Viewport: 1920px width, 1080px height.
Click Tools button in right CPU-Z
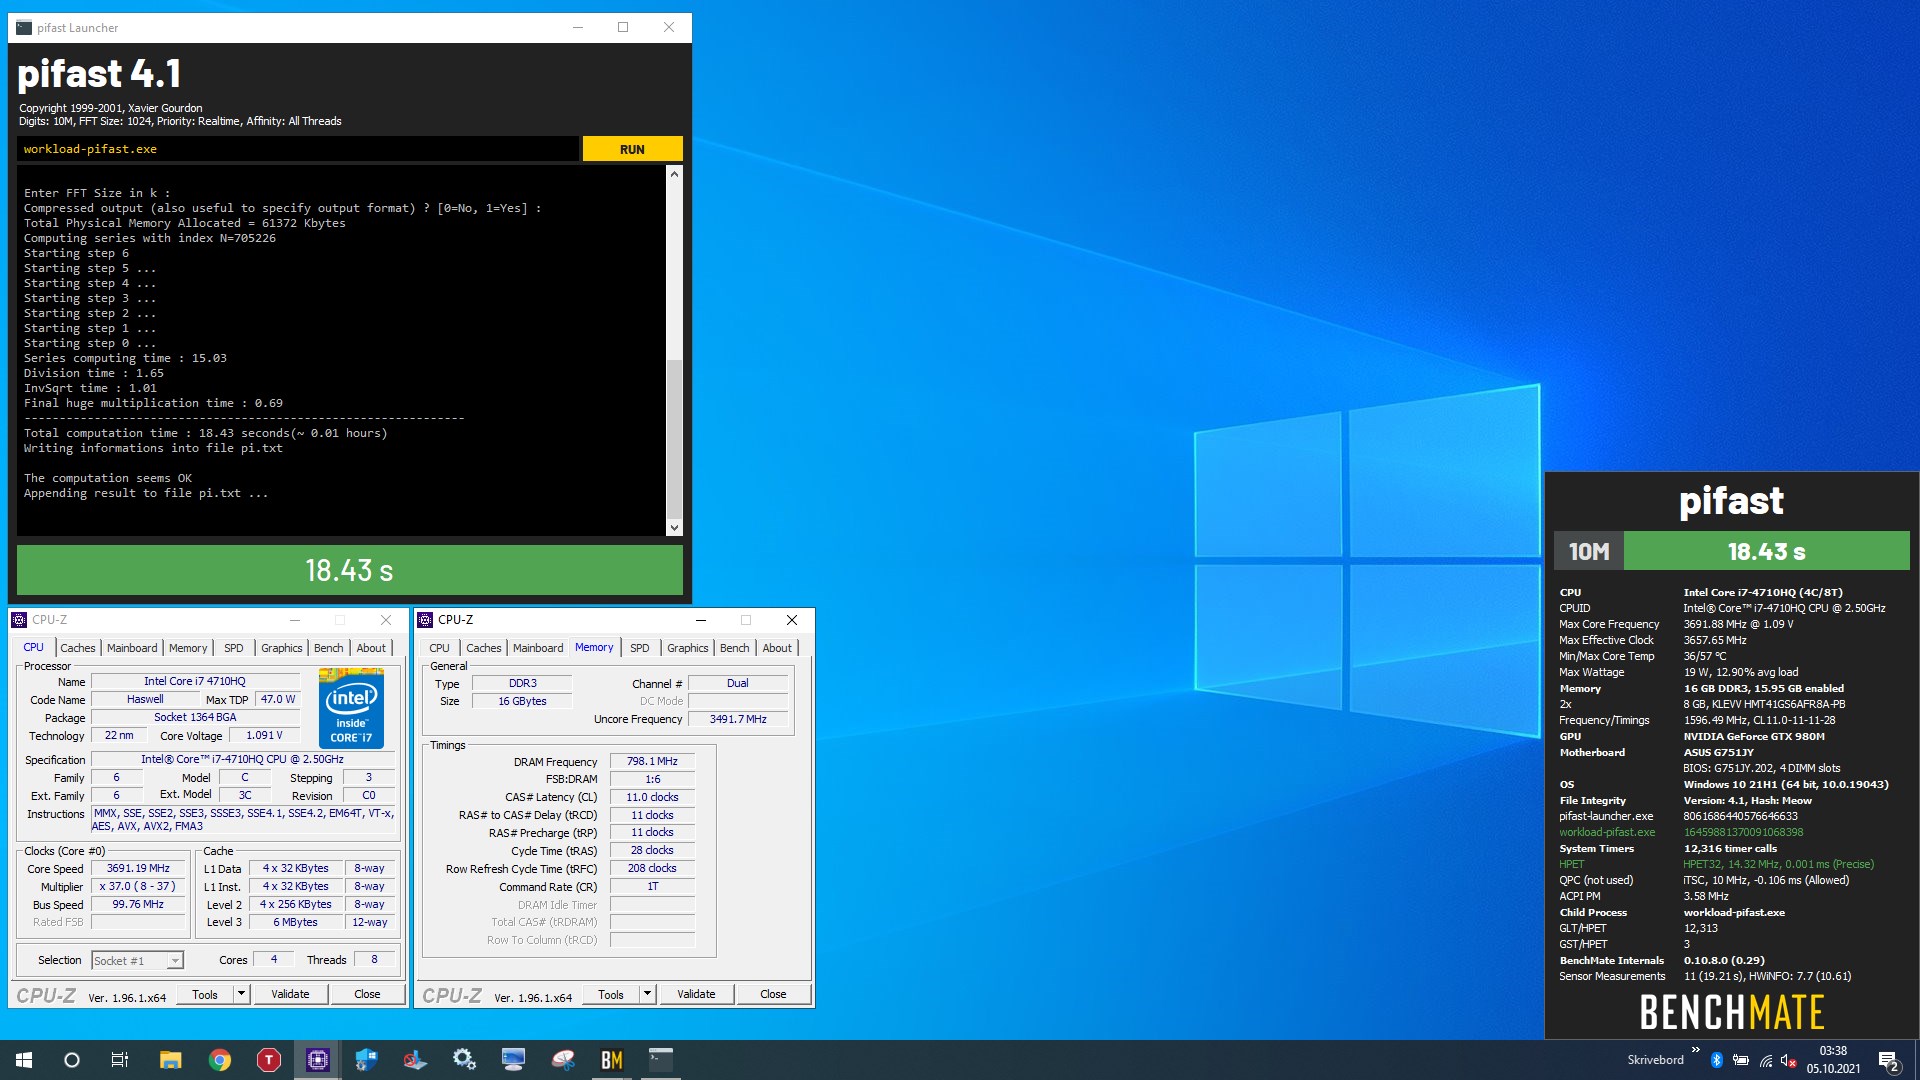pyautogui.click(x=611, y=994)
